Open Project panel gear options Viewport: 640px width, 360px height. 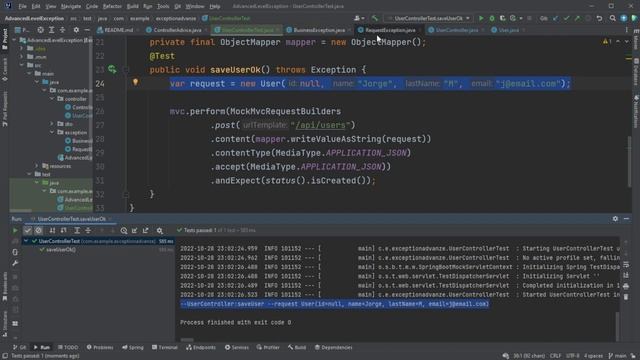point(76,30)
